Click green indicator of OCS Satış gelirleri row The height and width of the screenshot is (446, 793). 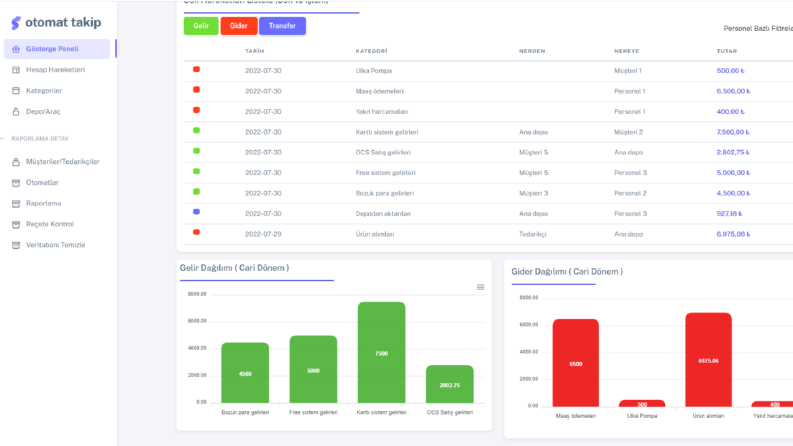click(196, 151)
